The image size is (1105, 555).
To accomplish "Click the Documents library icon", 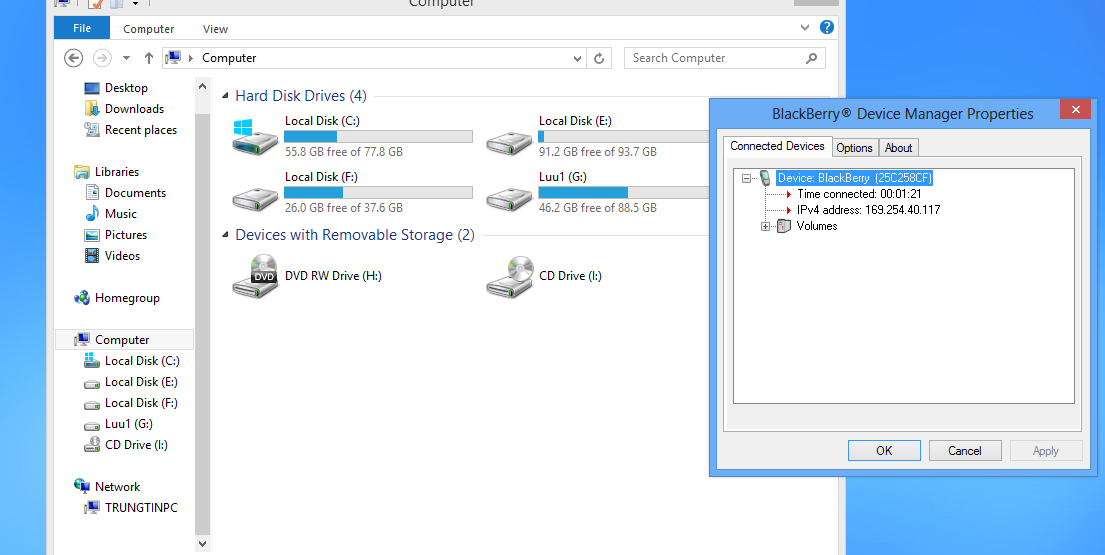I will click(92, 192).
